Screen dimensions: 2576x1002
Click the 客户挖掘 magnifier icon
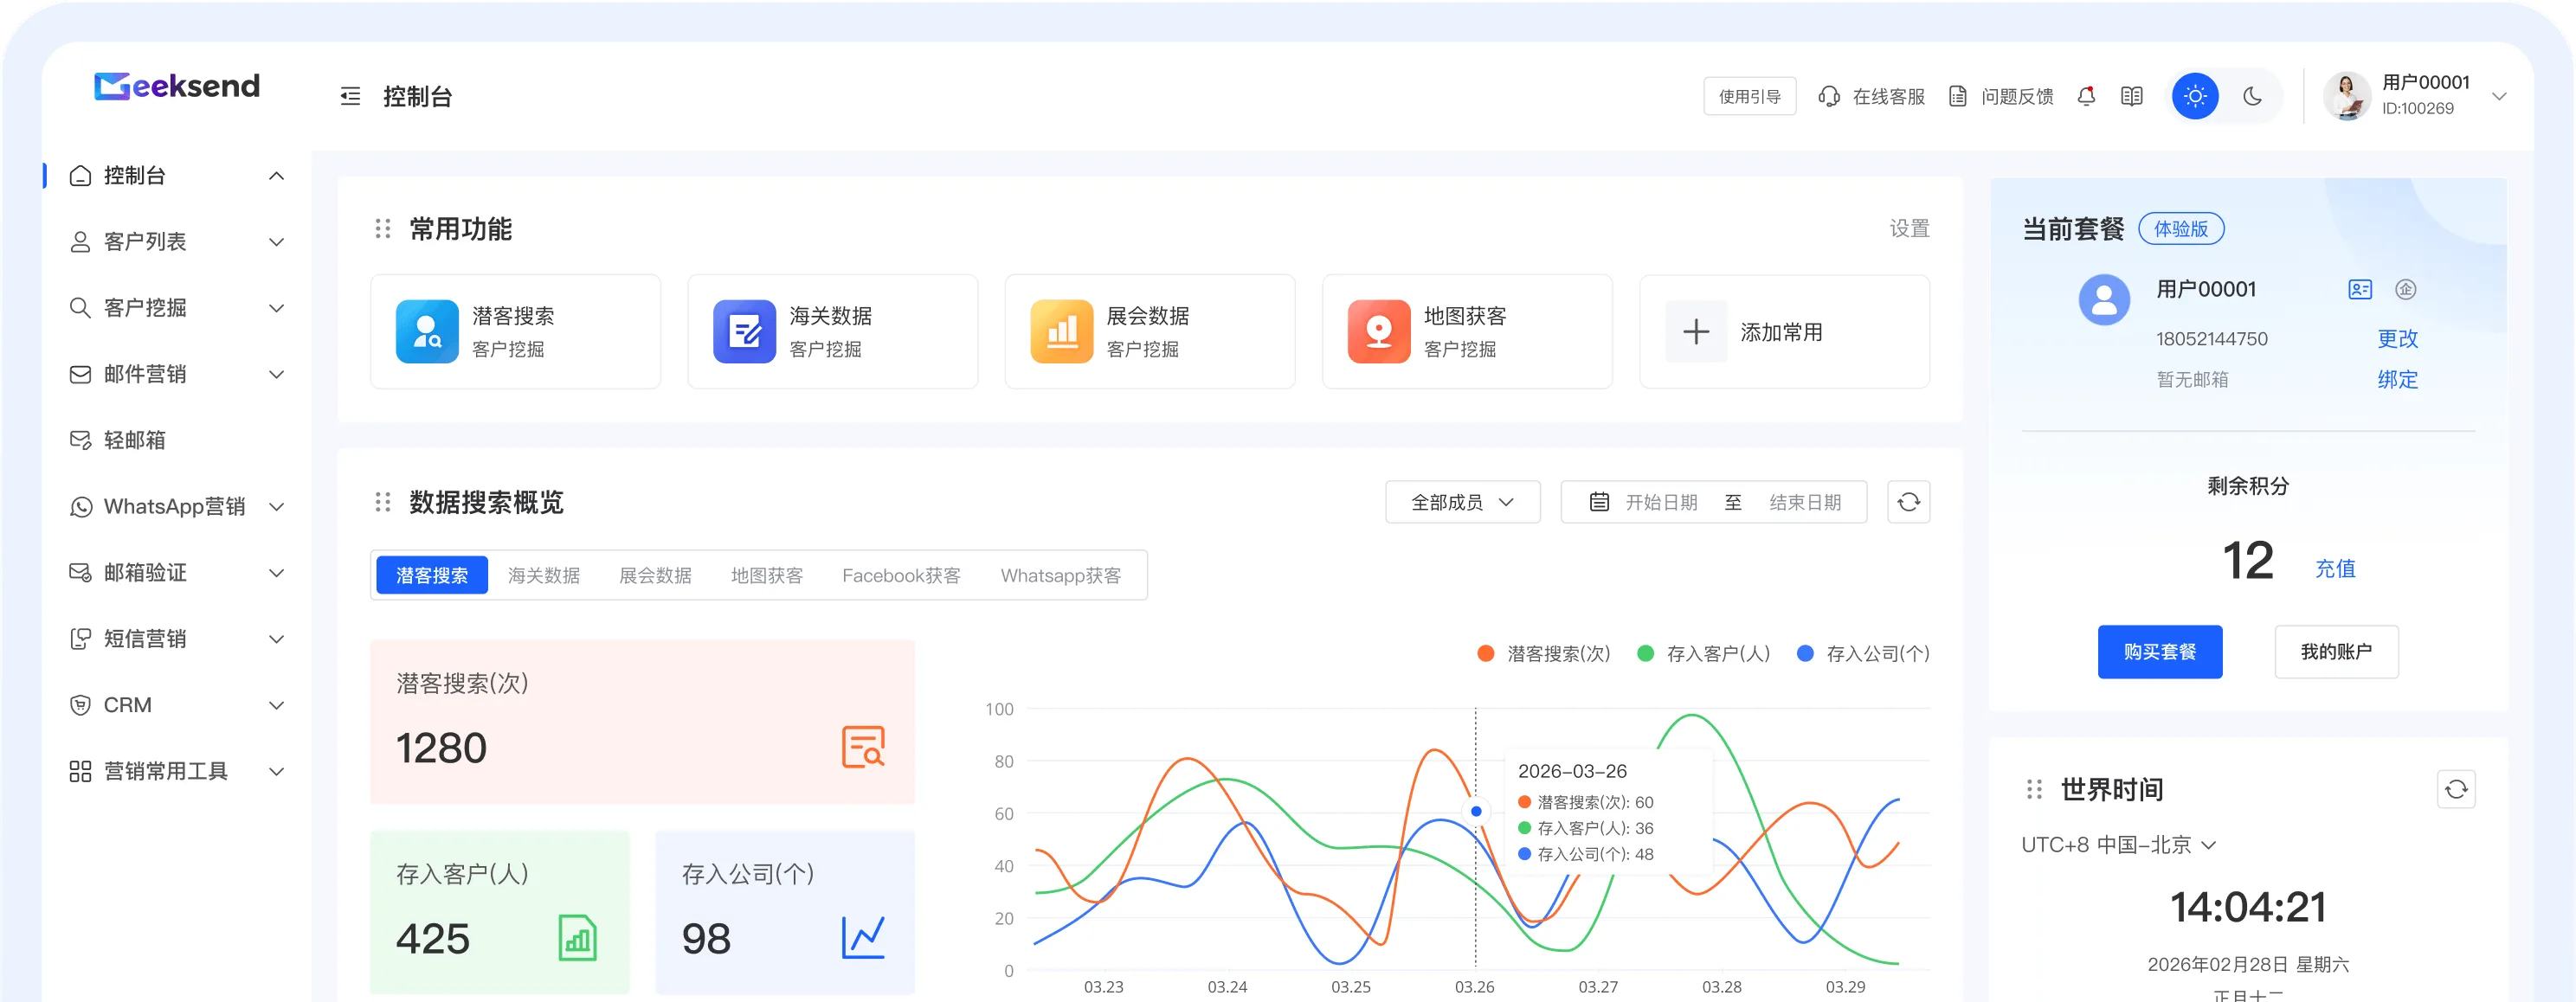click(x=80, y=308)
